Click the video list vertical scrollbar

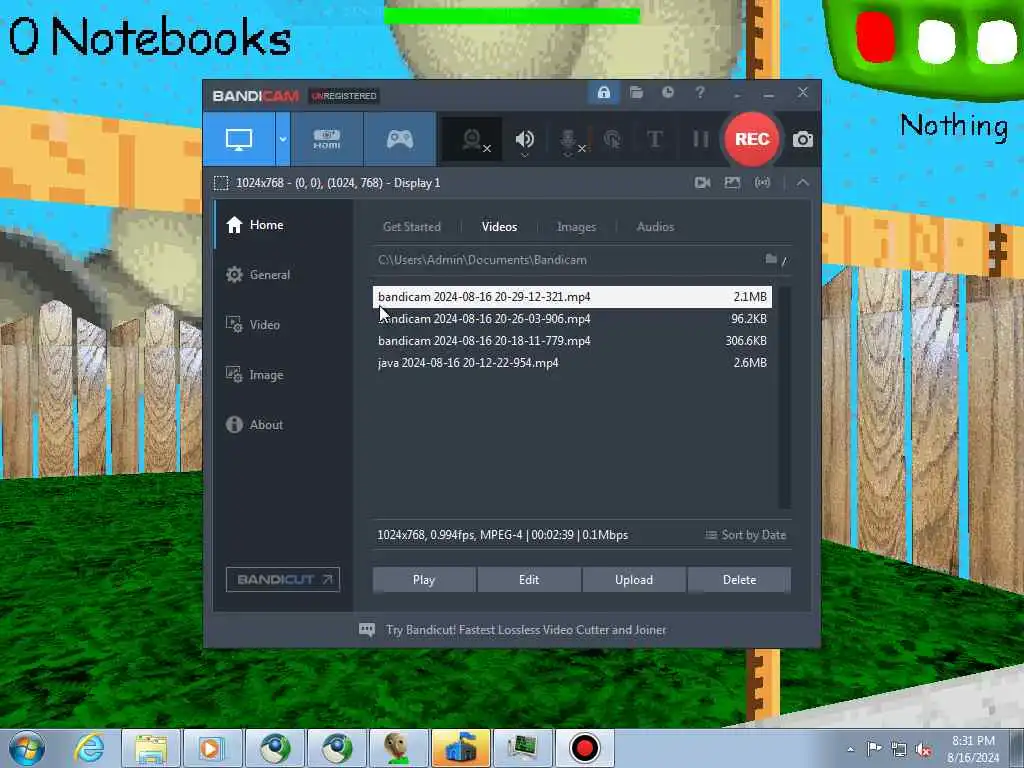(784, 397)
